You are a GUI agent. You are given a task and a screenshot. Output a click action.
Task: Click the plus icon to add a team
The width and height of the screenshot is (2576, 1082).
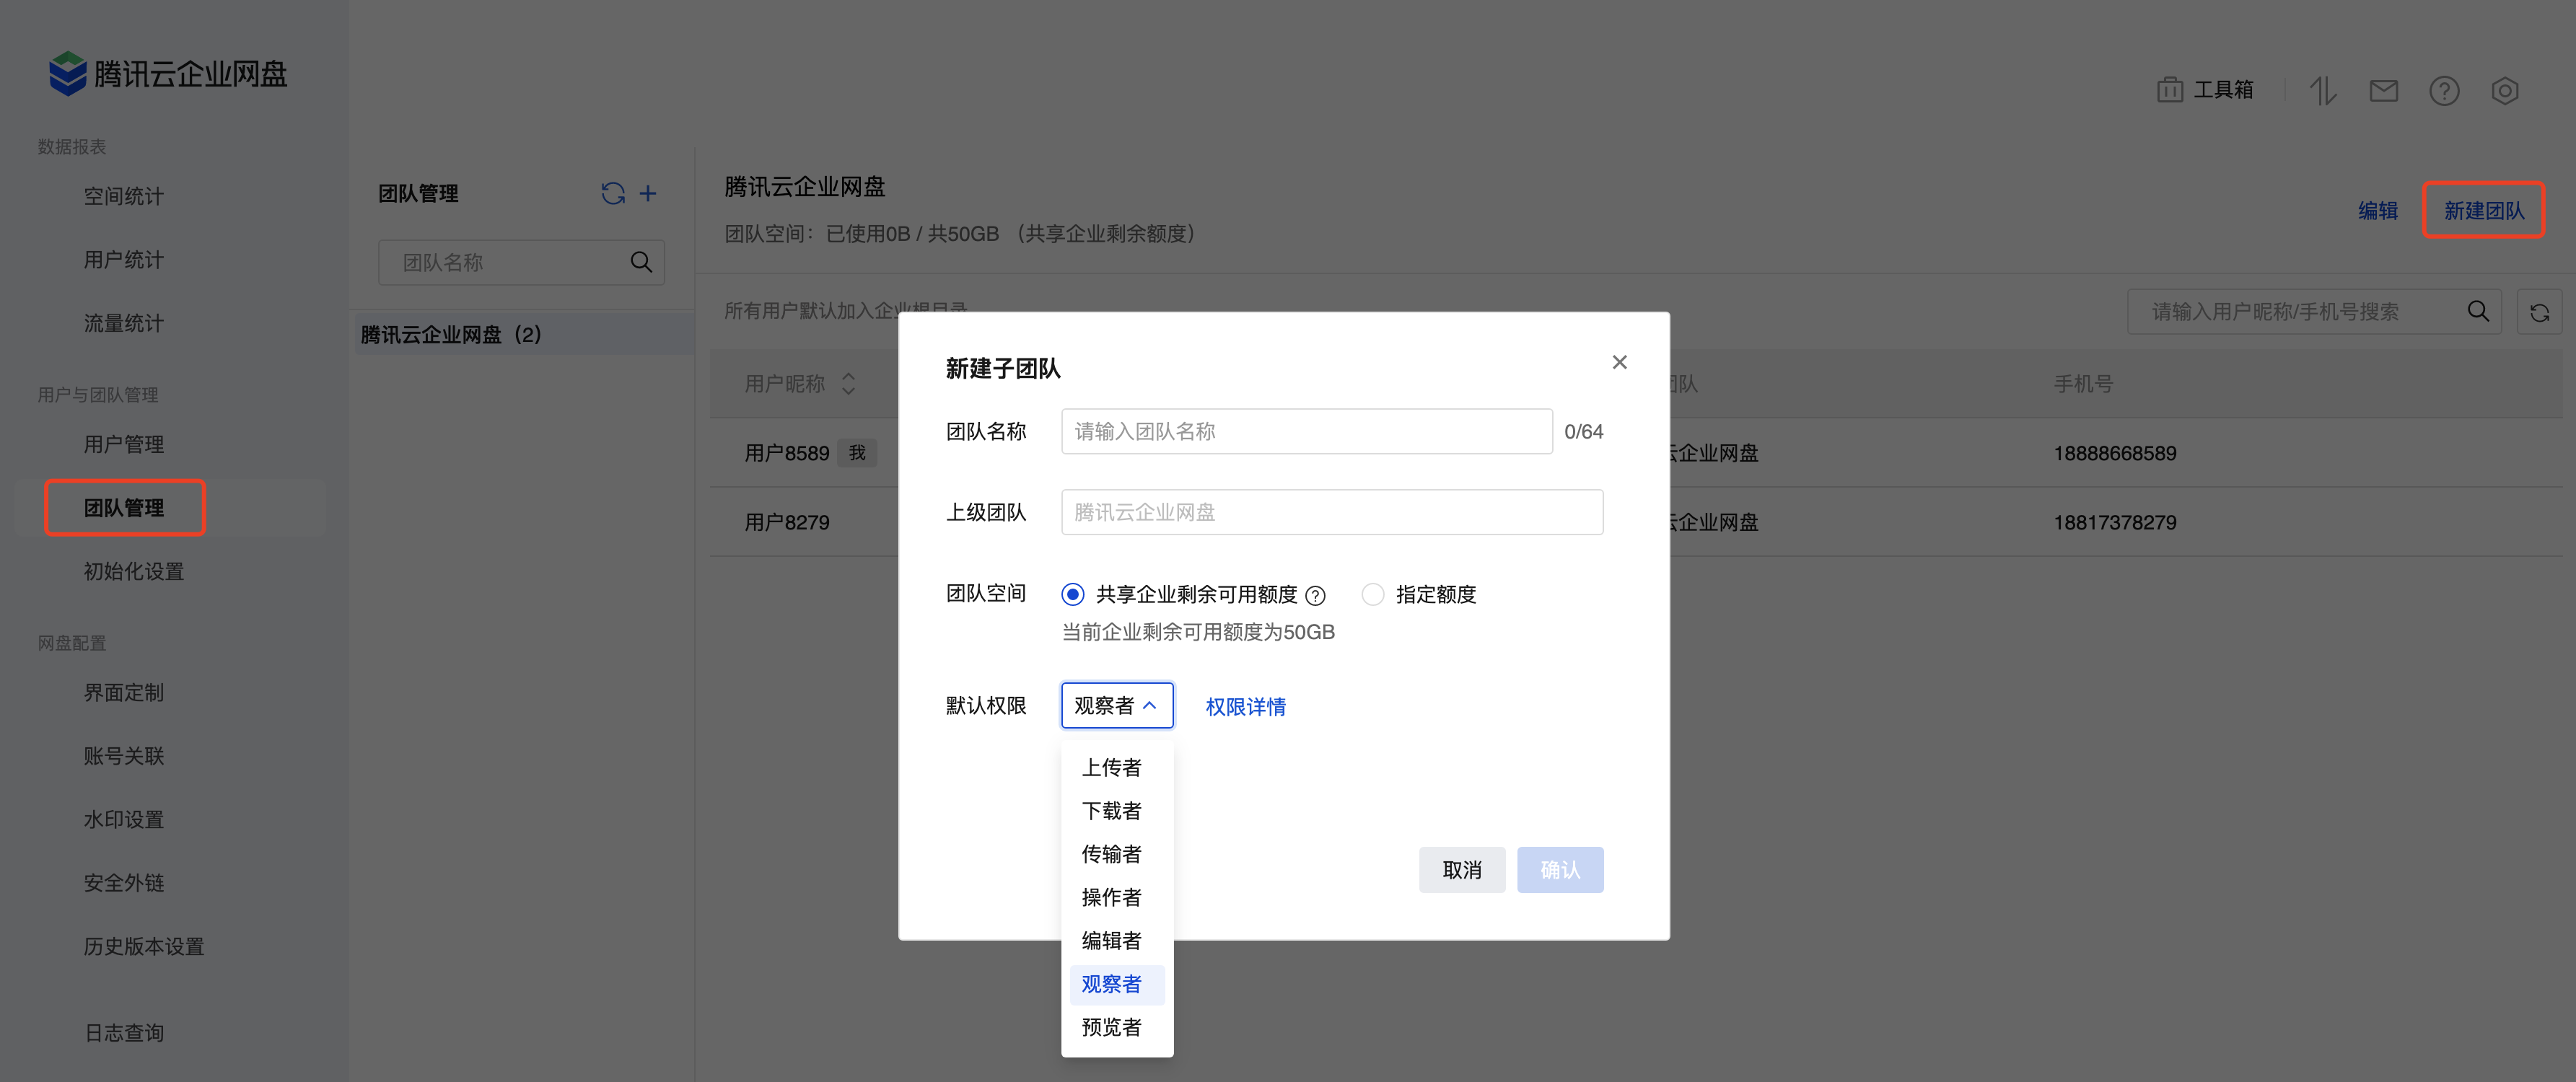[x=648, y=193]
